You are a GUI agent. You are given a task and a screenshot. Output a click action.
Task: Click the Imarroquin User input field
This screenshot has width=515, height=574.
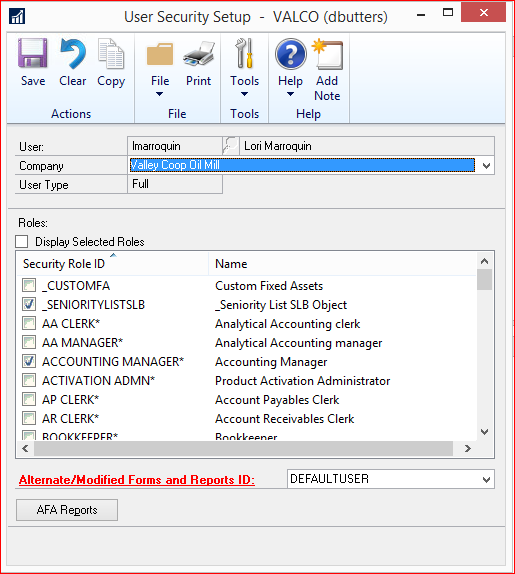175,146
